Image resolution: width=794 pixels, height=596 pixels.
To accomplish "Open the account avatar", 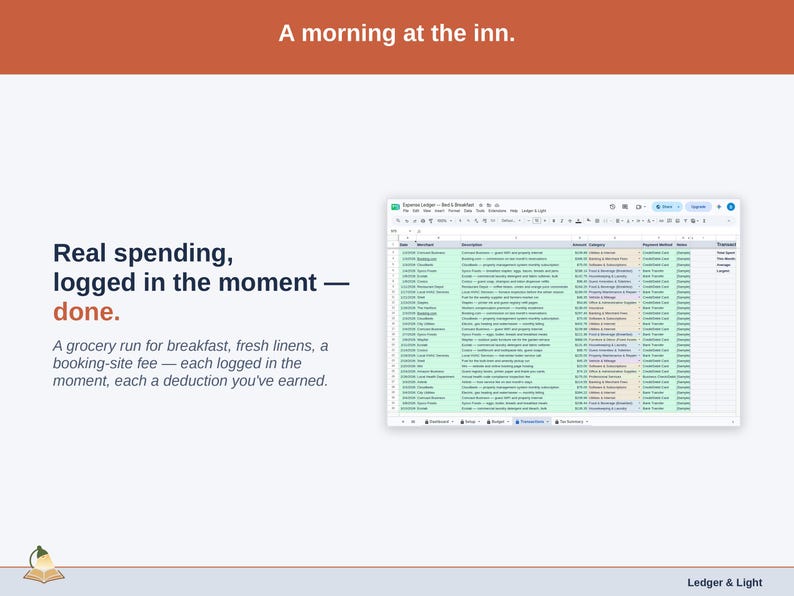I will [731, 207].
